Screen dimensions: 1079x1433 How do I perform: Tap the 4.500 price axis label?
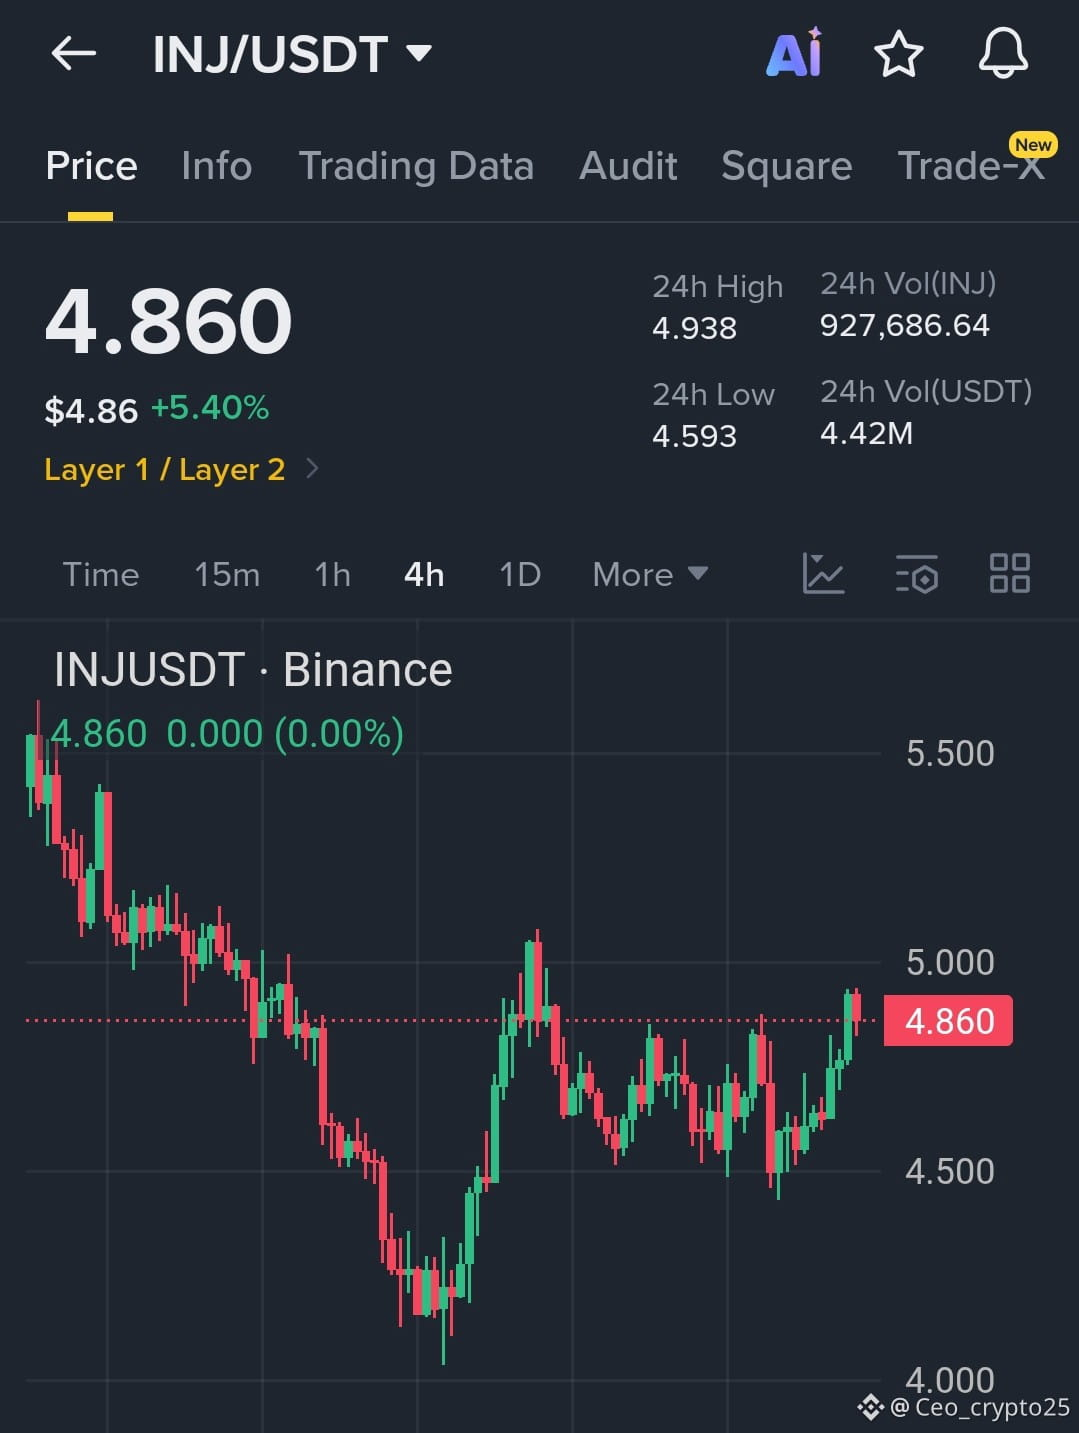(950, 1171)
